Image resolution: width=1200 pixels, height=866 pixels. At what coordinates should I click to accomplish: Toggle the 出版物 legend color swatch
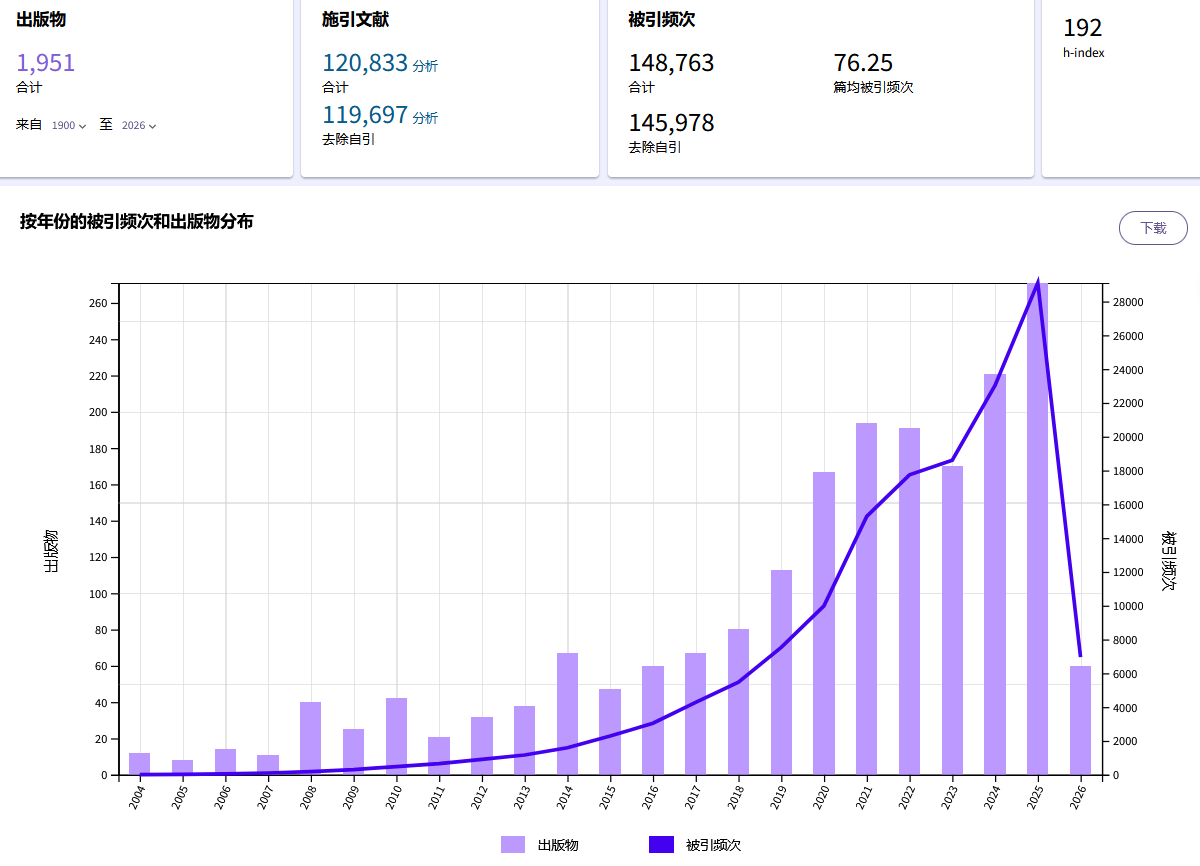click(513, 845)
